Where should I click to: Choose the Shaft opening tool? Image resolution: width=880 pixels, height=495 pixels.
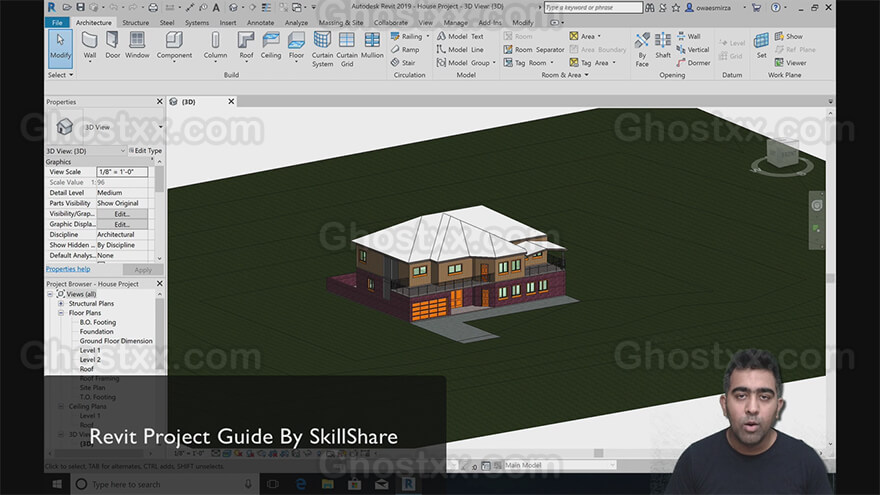(x=663, y=46)
